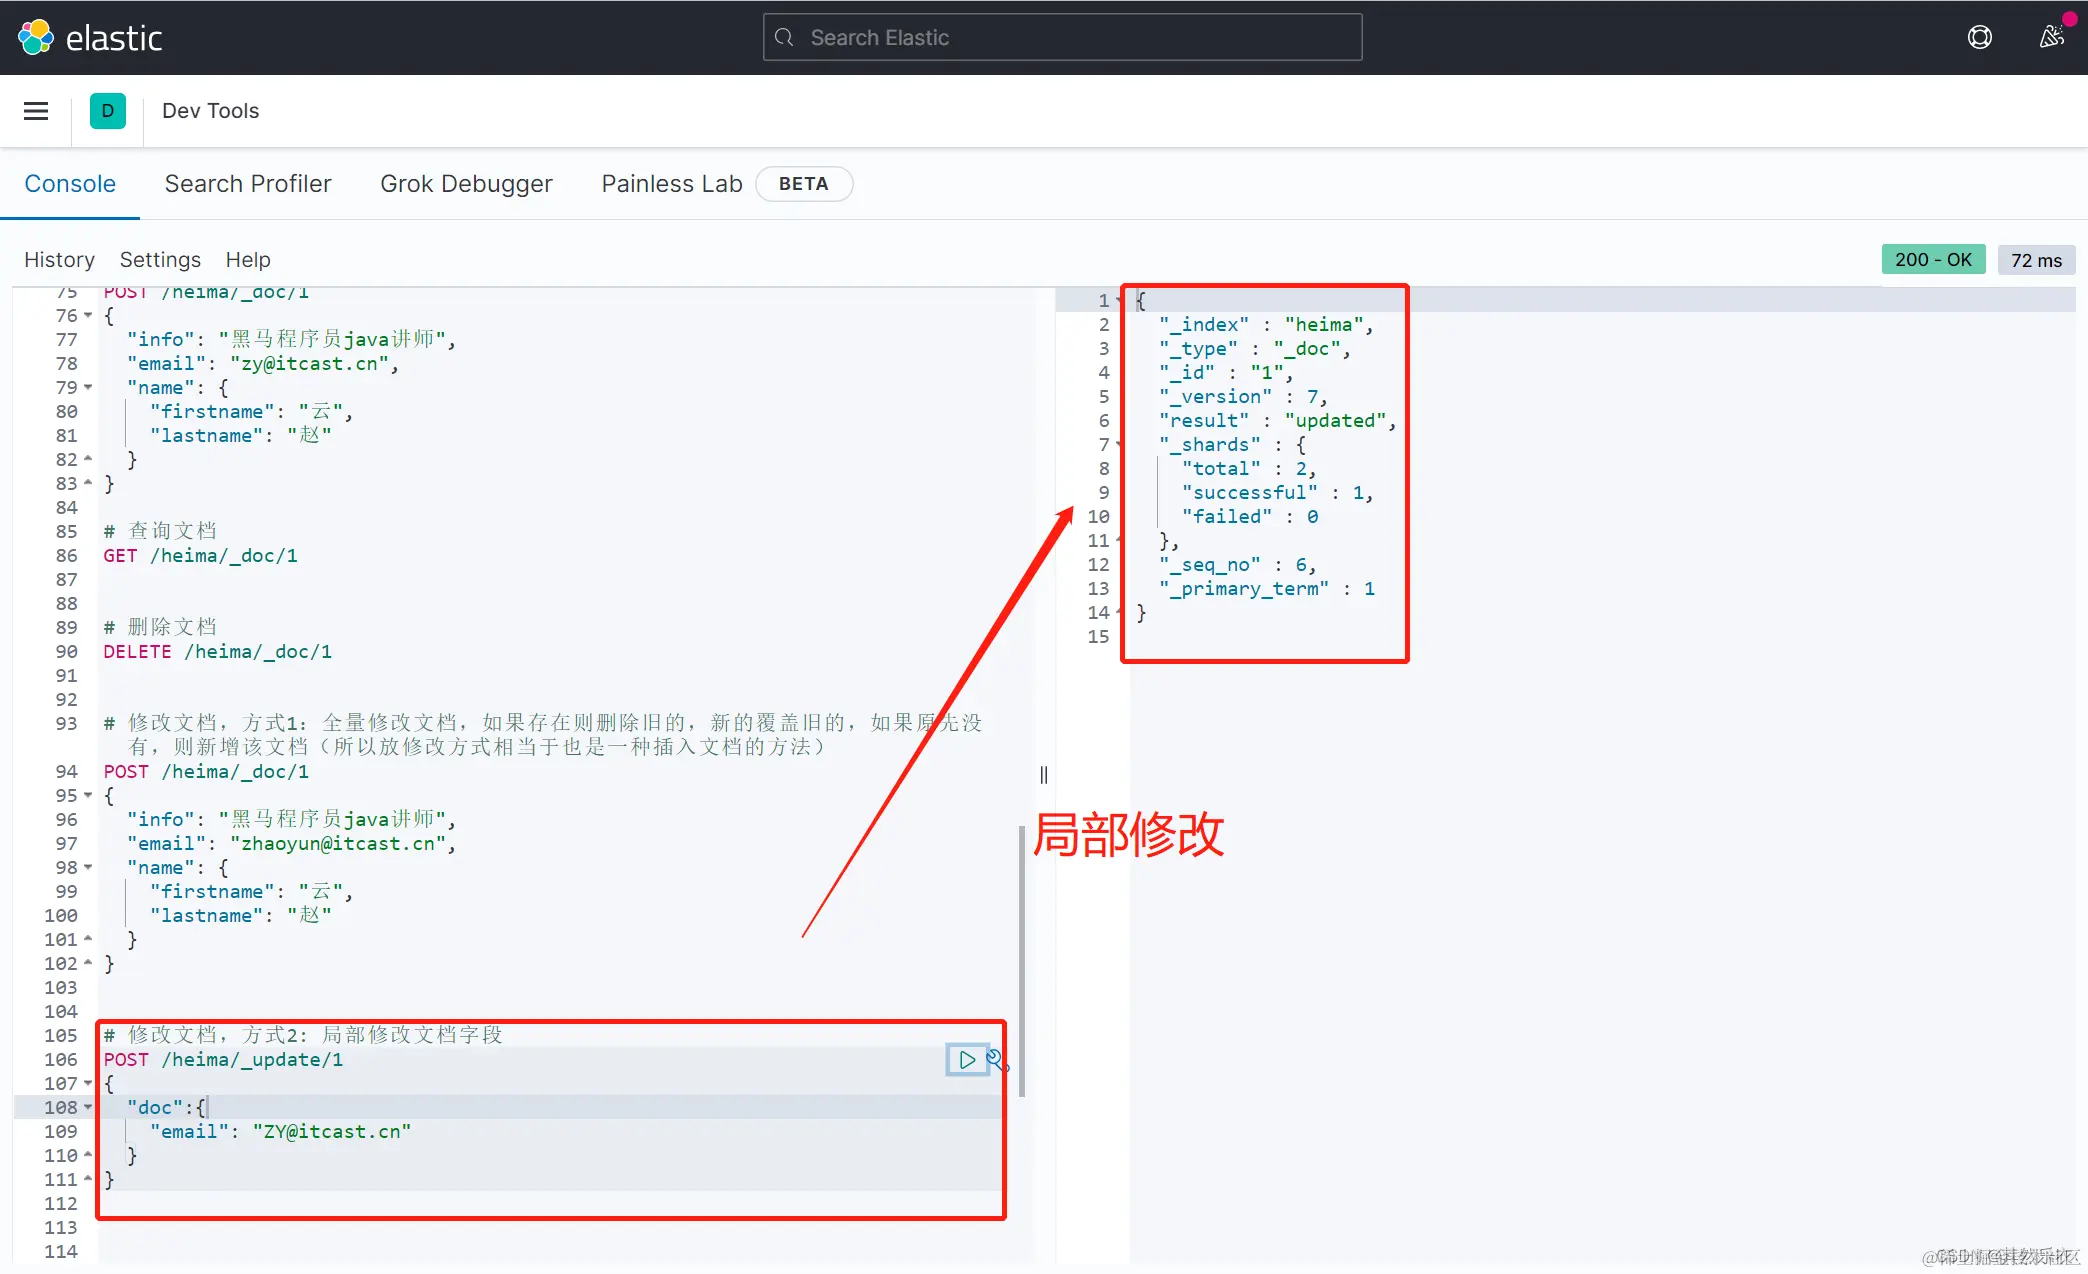Collapse the fold arrow at line 95
The height and width of the screenshot is (1274, 2088).
pos(88,796)
